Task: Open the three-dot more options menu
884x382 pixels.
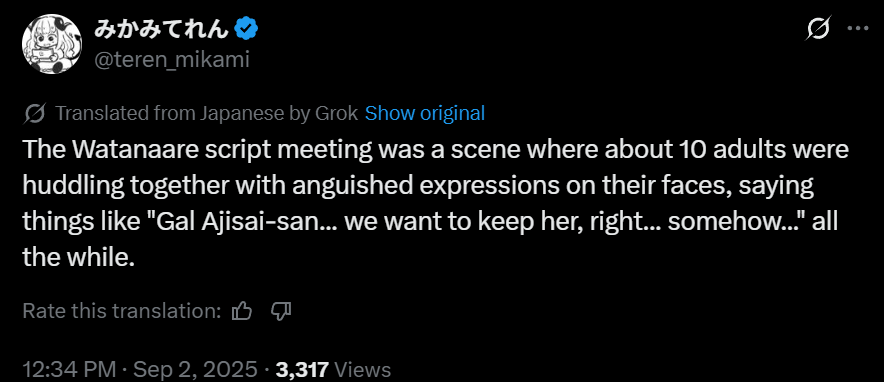Action: pyautogui.click(x=858, y=28)
